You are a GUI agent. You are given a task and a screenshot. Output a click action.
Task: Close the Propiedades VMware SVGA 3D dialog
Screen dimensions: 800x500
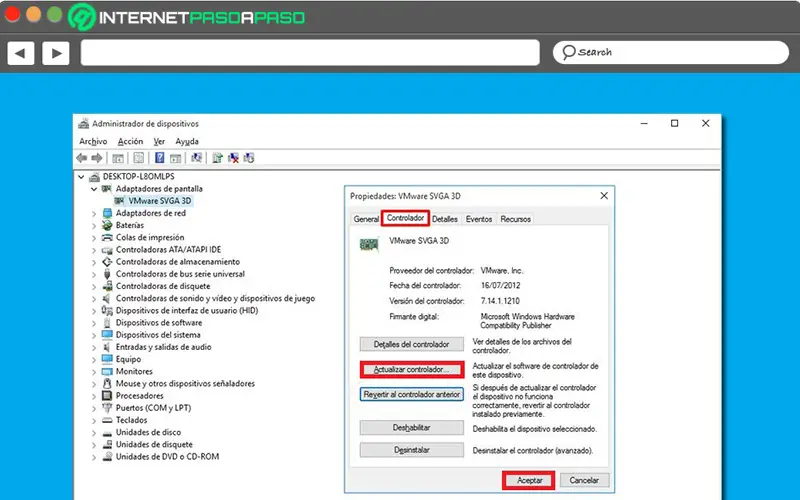point(604,196)
